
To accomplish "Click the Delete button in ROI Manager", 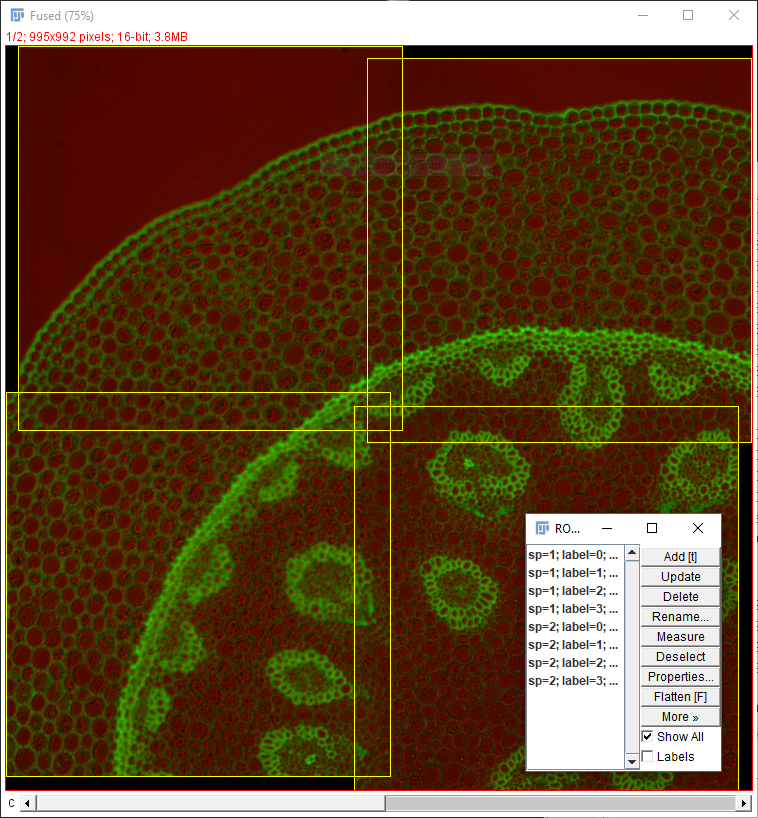I will 680,597.
